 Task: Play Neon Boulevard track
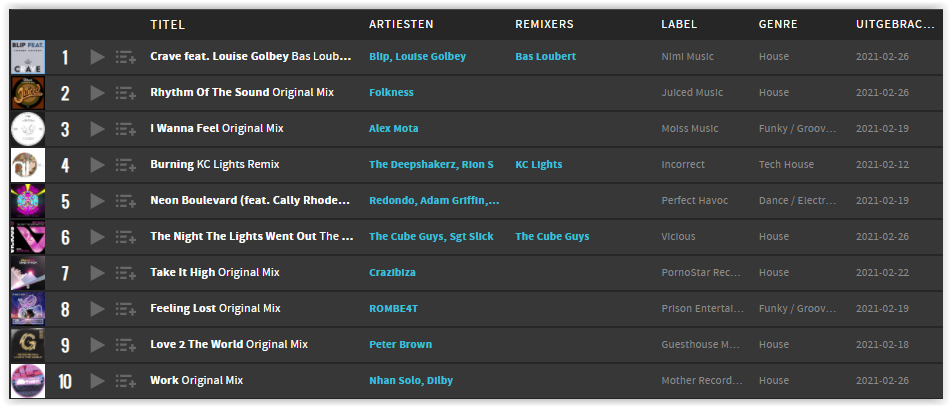[x=97, y=201]
